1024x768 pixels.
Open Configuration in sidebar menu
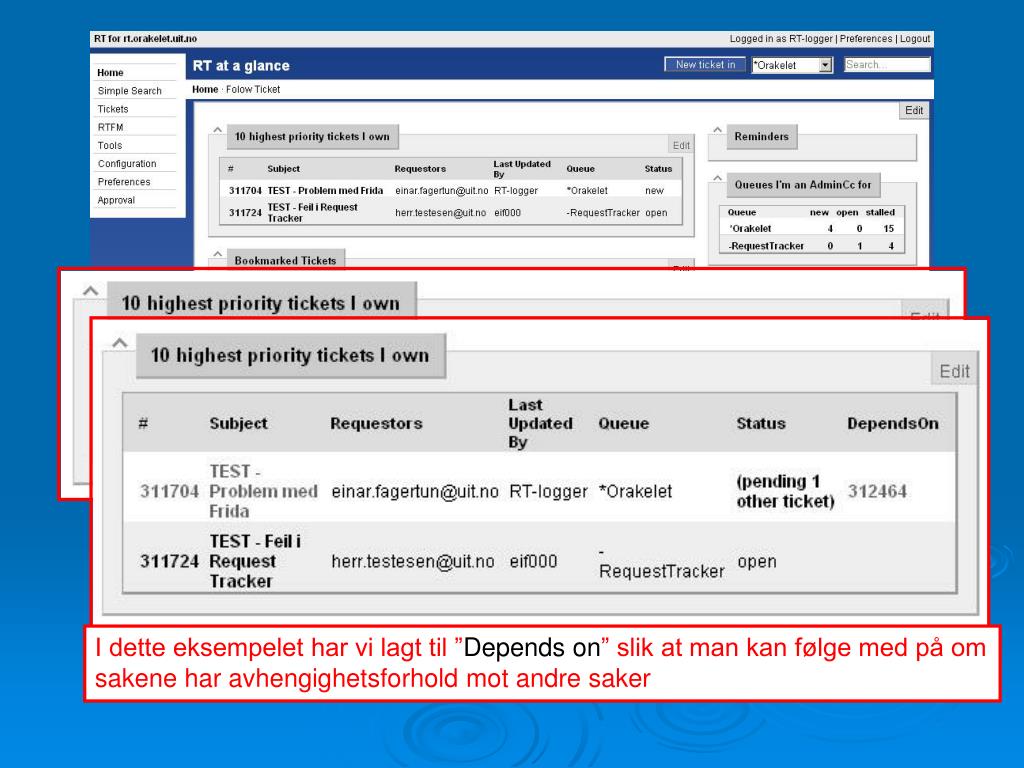pos(127,164)
